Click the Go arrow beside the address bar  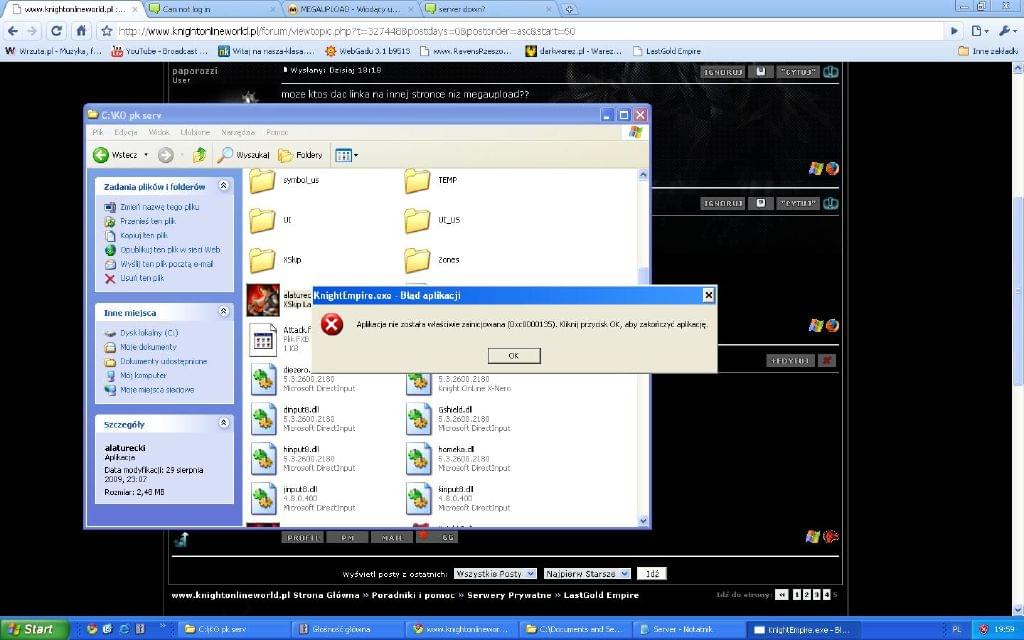pos(954,31)
